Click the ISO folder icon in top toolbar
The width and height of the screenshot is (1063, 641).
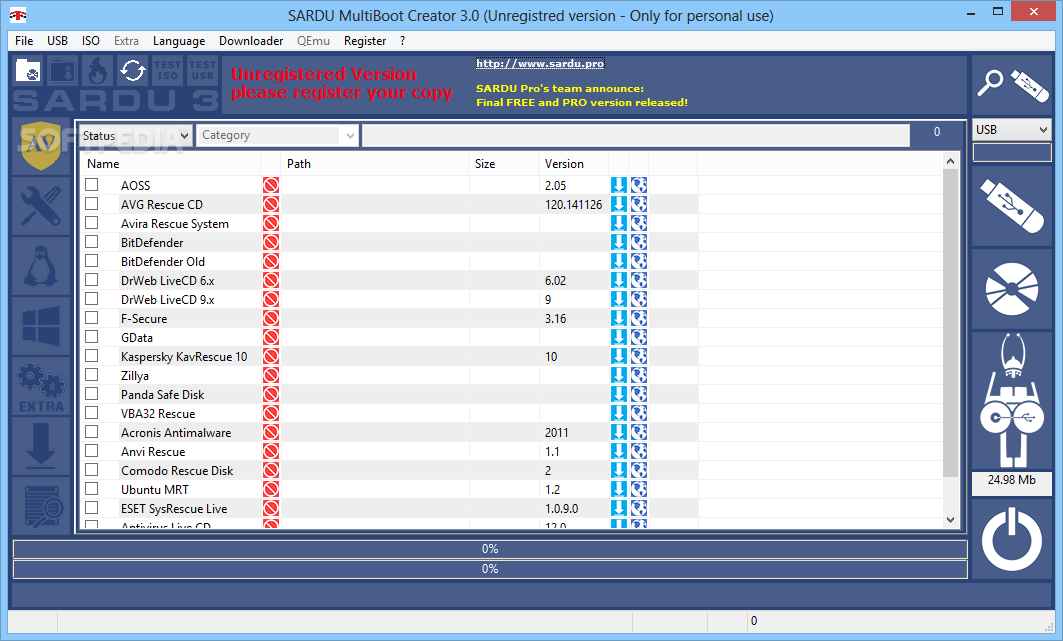pyautogui.click(x=28, y=70)
